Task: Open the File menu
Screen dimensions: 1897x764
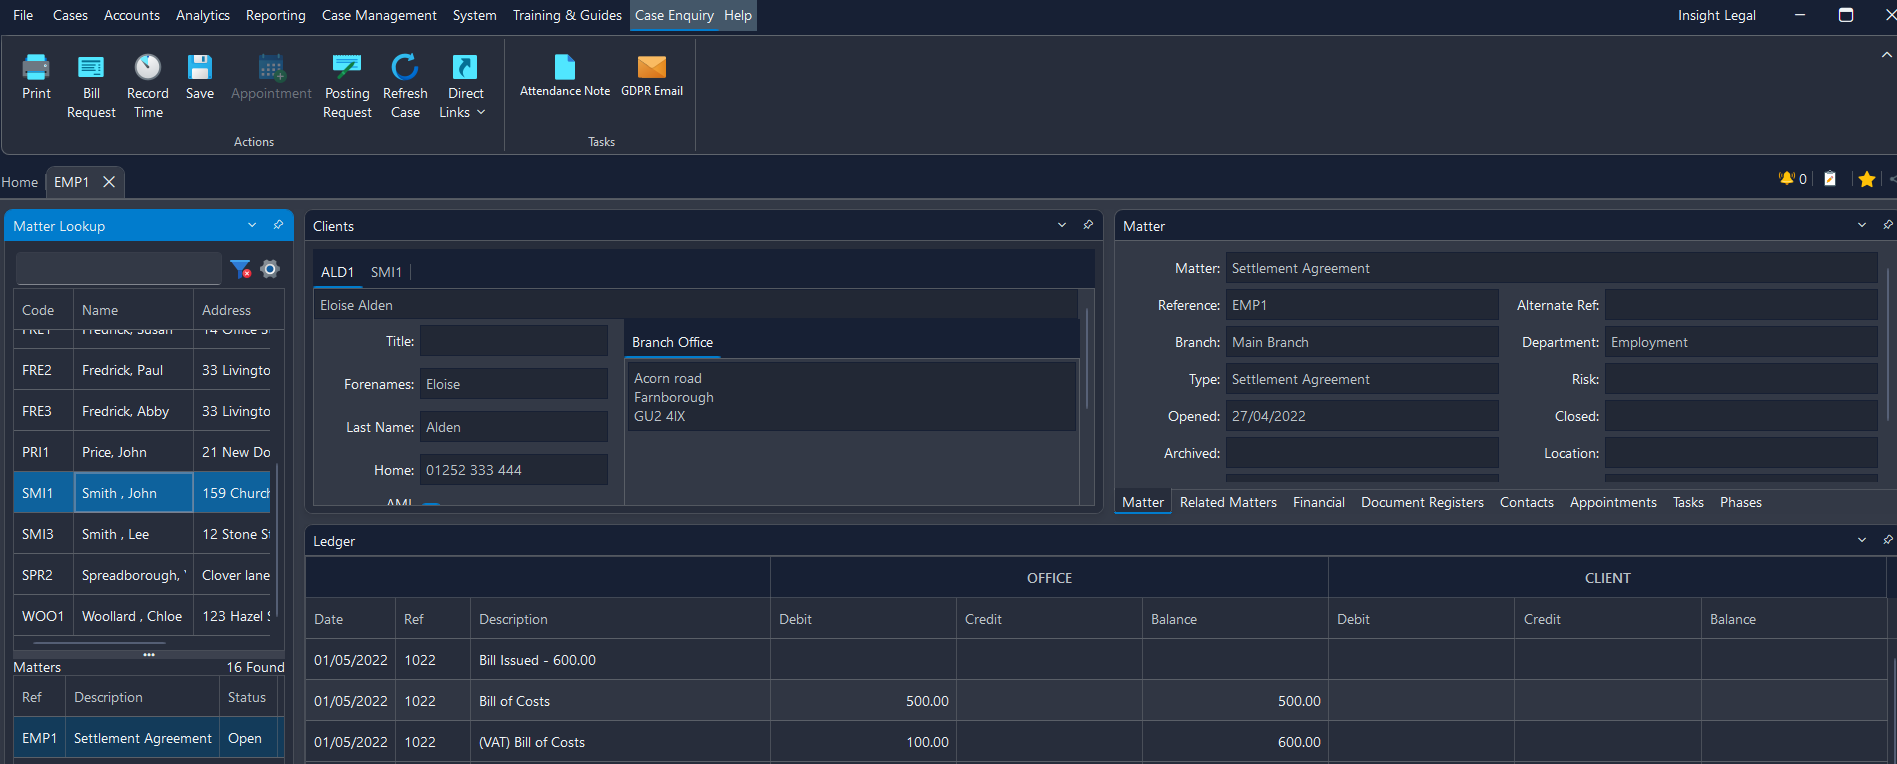Action: point(23,15)
